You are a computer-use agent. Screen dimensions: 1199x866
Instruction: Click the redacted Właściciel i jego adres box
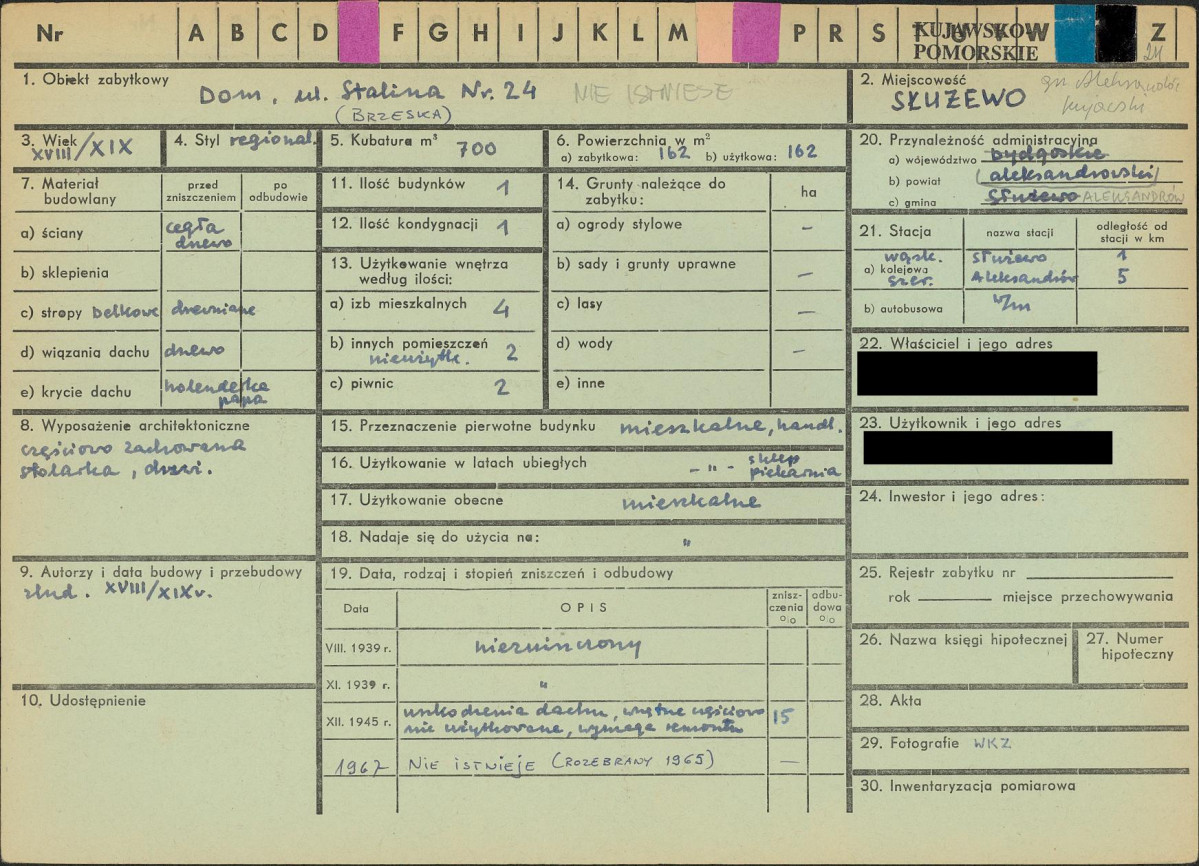pos(976,373)
